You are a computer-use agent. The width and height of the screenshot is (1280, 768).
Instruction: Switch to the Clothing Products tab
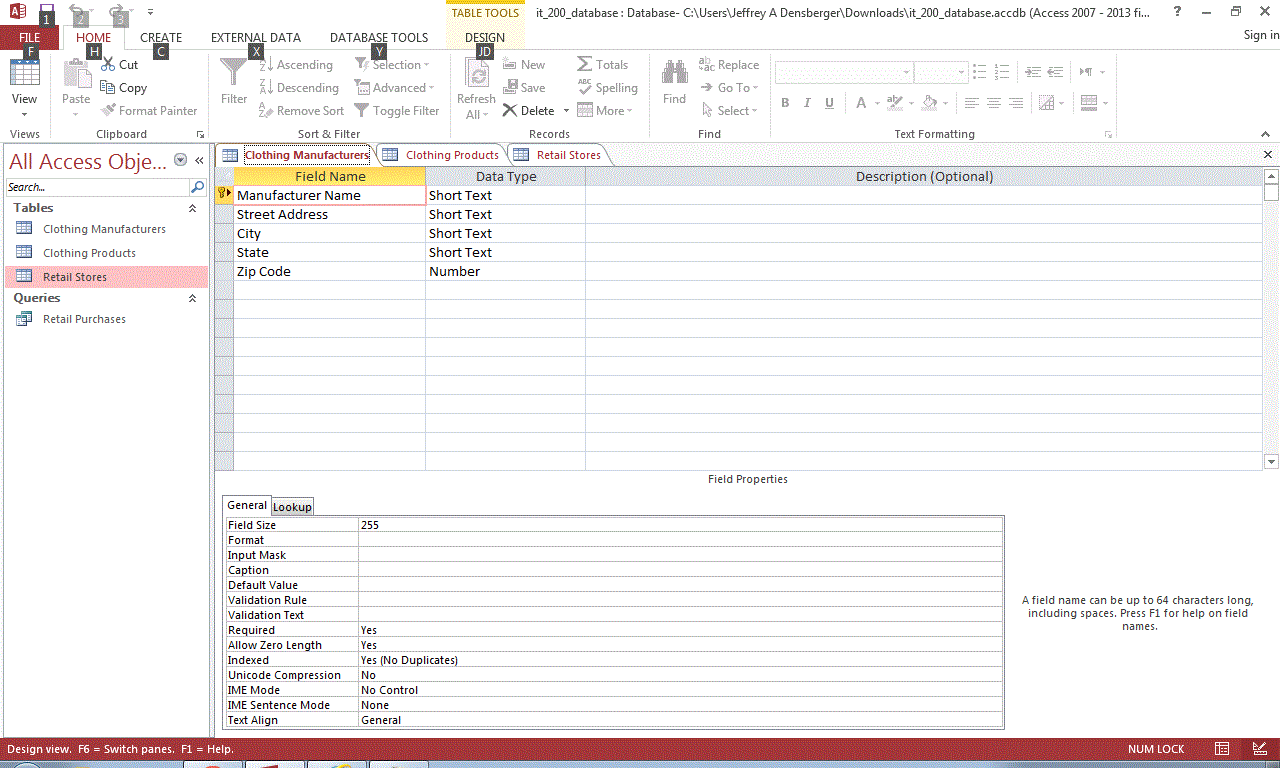[x=450, y=154]
